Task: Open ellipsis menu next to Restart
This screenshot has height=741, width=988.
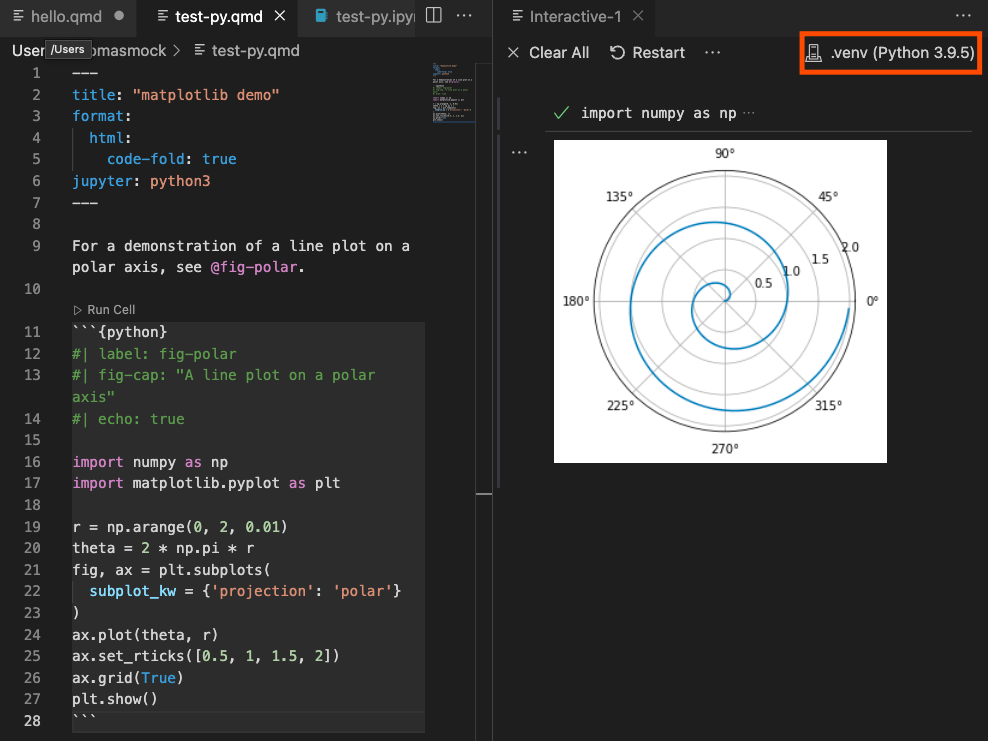Action: 713,53
